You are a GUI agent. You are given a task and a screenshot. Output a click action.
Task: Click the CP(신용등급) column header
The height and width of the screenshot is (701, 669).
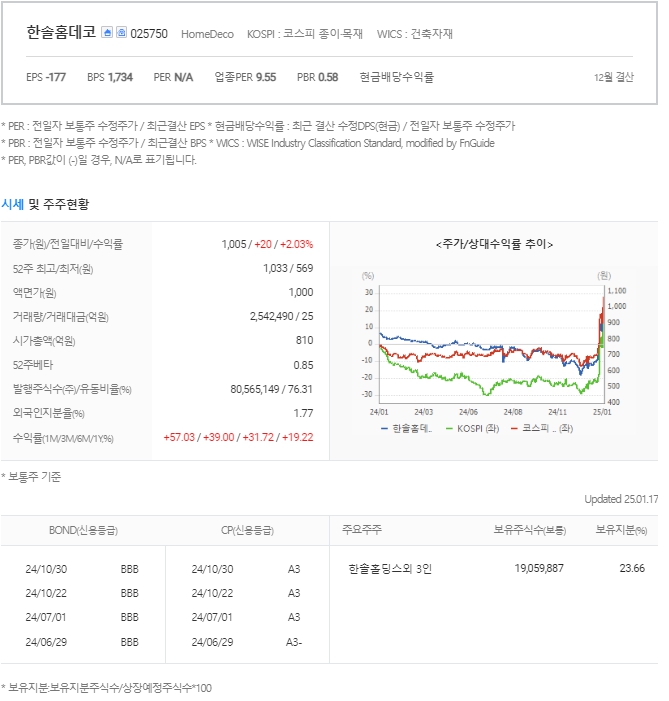coord(247,531)
